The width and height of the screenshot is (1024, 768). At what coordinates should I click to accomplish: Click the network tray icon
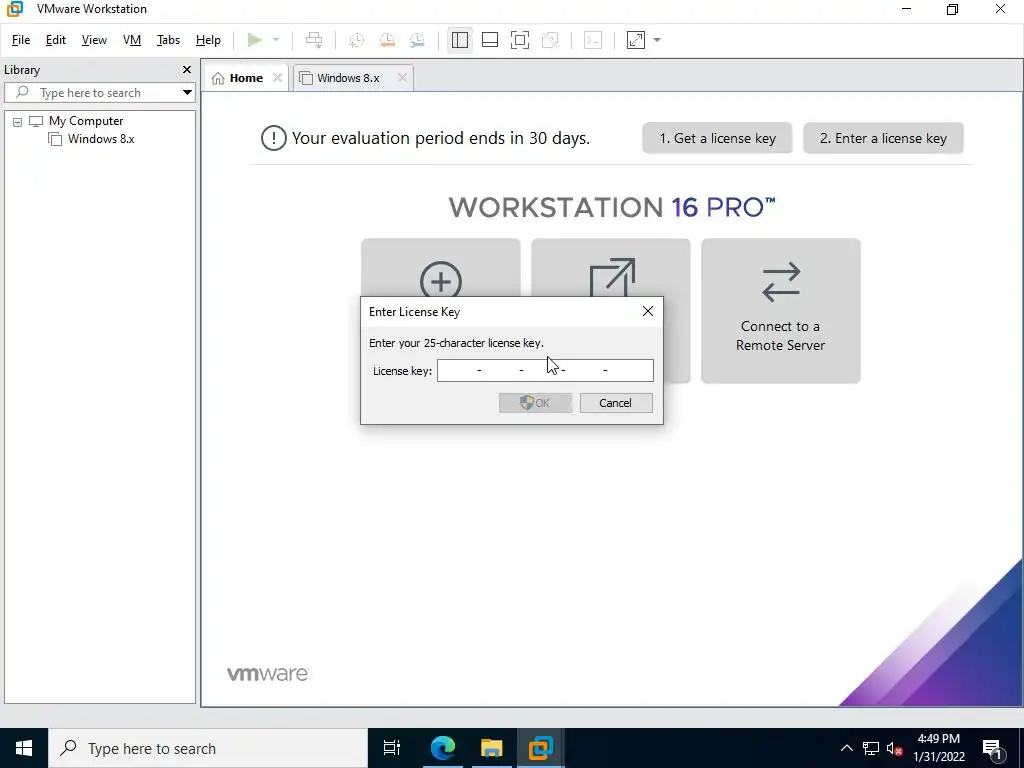(871, 748)
